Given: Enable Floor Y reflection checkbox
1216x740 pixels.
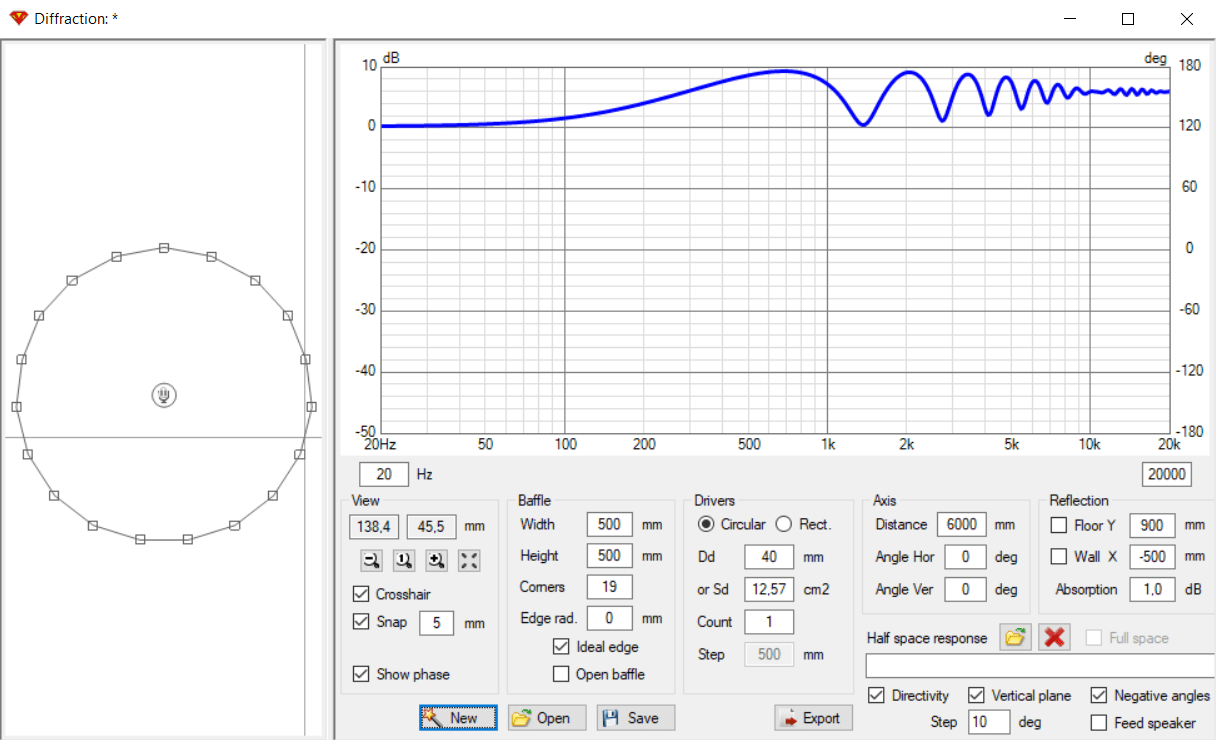Looking at the screenshot, I should click(1059, 525).
